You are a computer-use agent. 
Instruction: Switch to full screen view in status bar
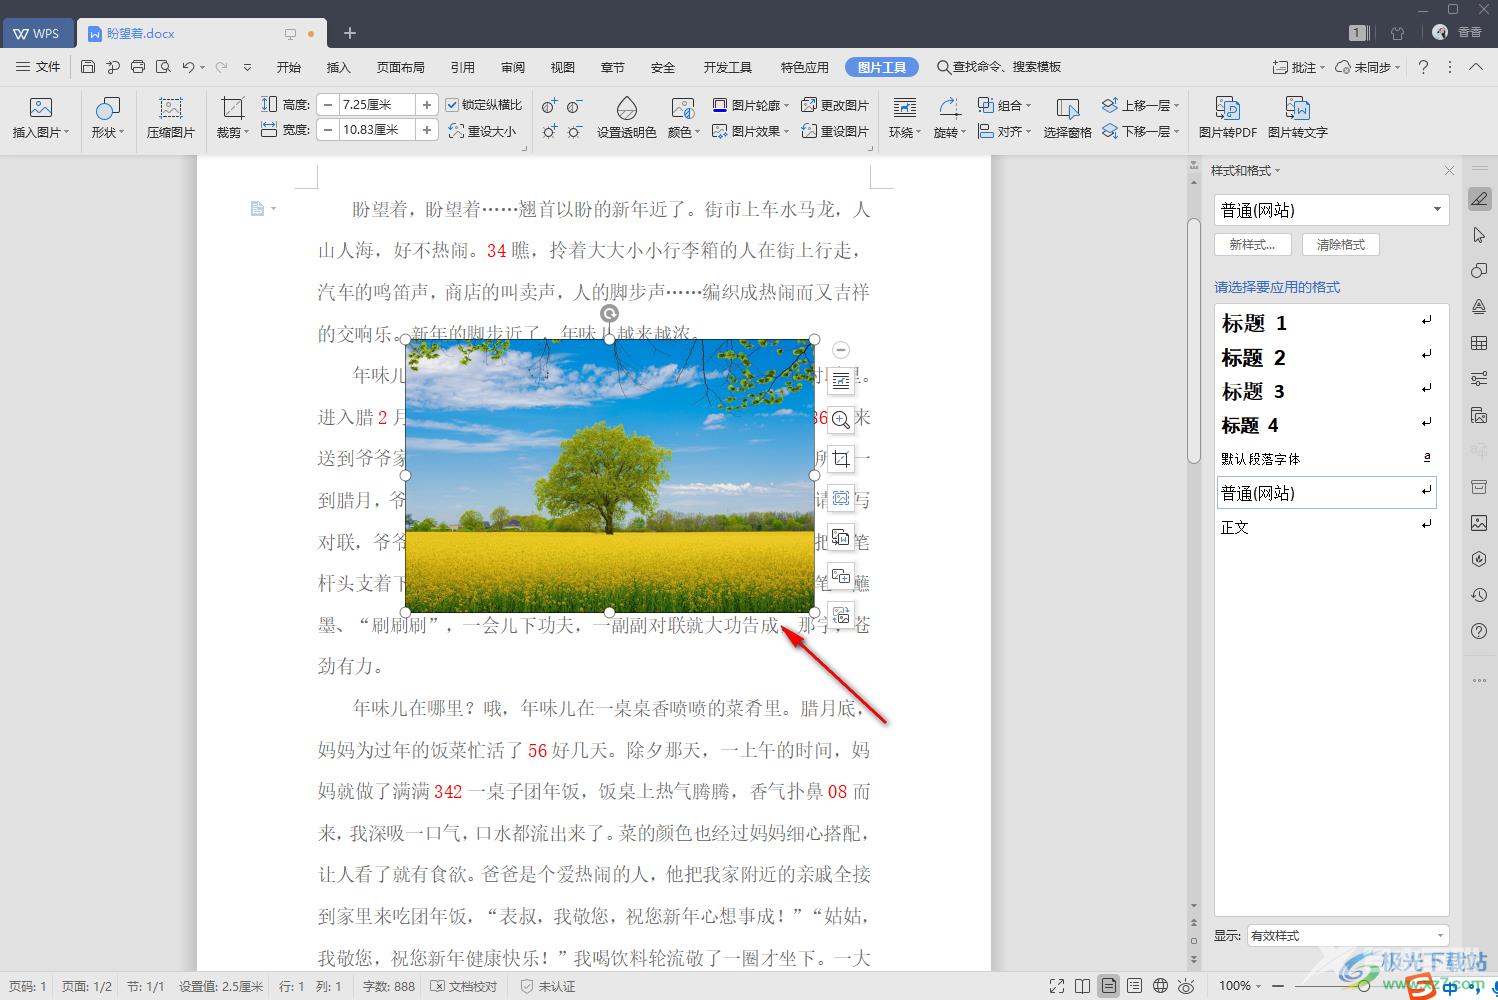[x=1057, y=986]
